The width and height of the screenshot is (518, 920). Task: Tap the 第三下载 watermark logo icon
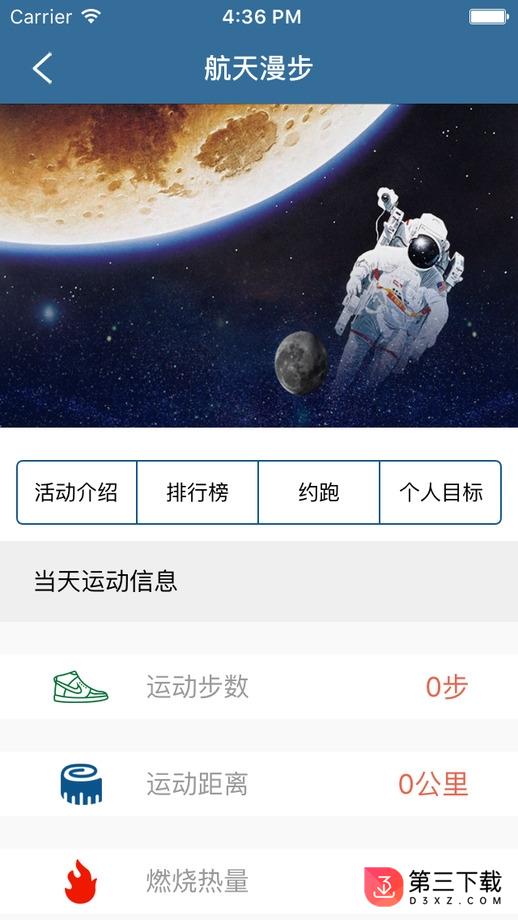(x=384, y=887)
